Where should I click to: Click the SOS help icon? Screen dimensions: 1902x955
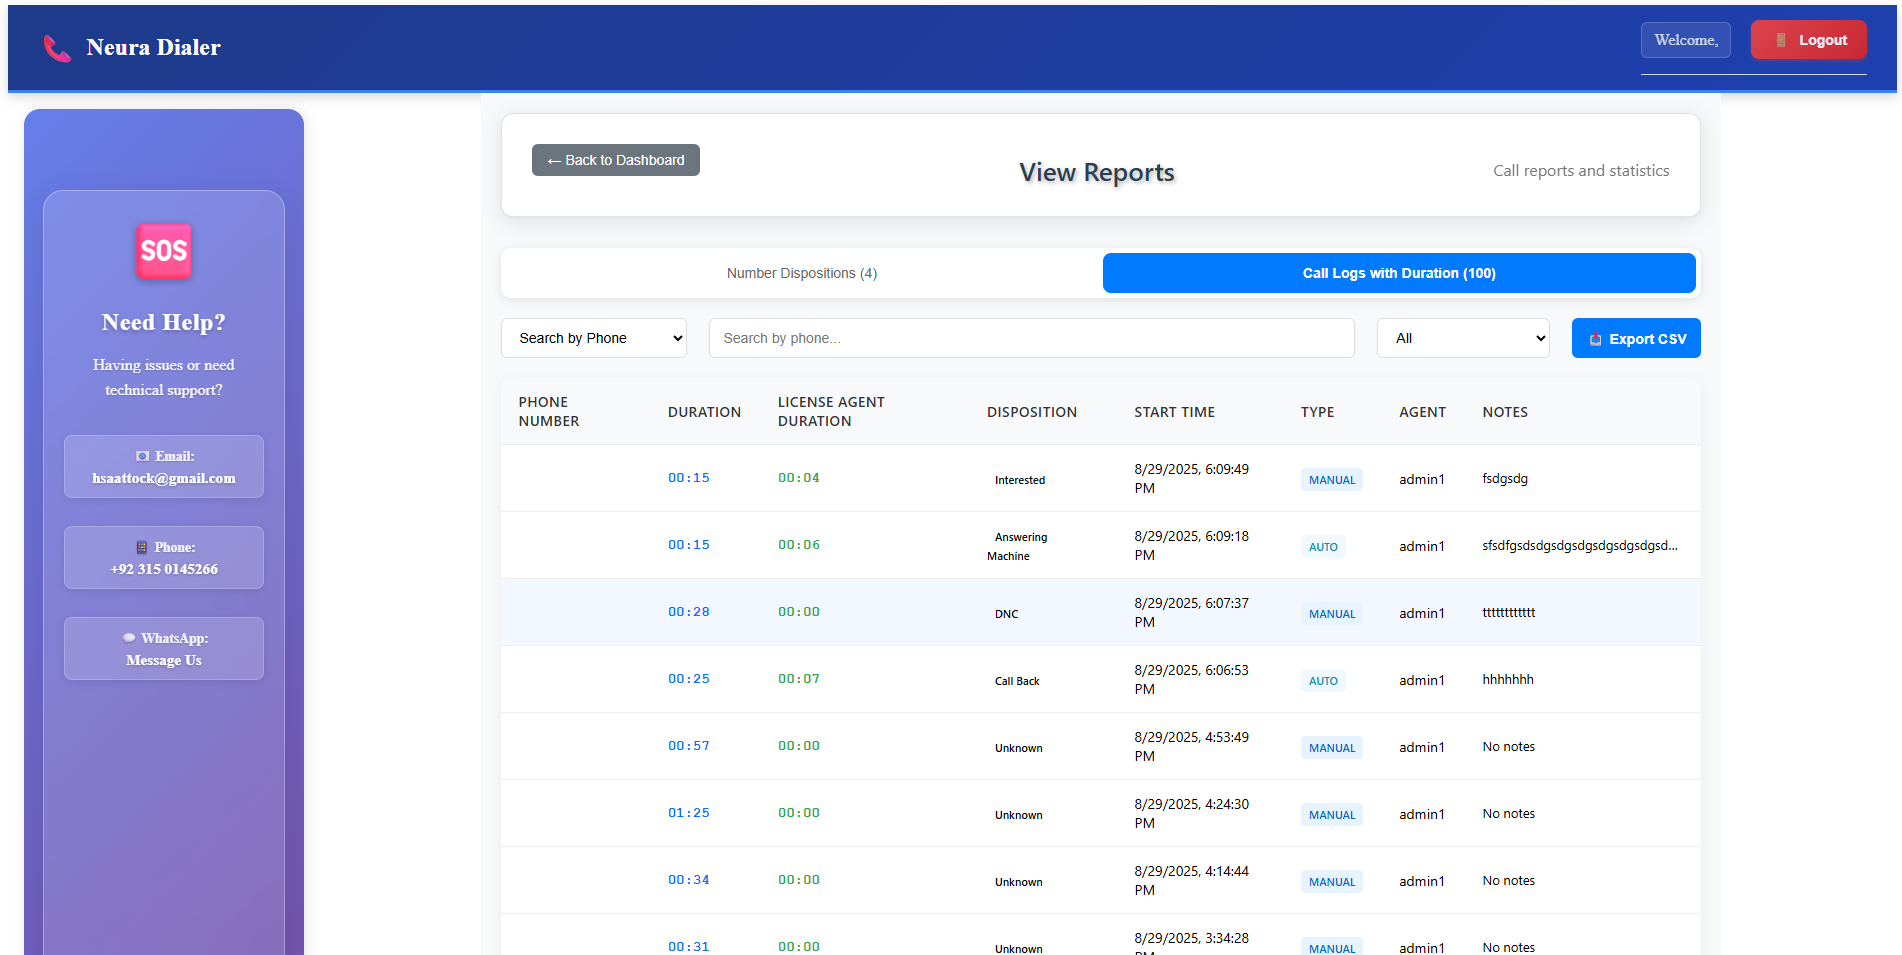point(164,251)
